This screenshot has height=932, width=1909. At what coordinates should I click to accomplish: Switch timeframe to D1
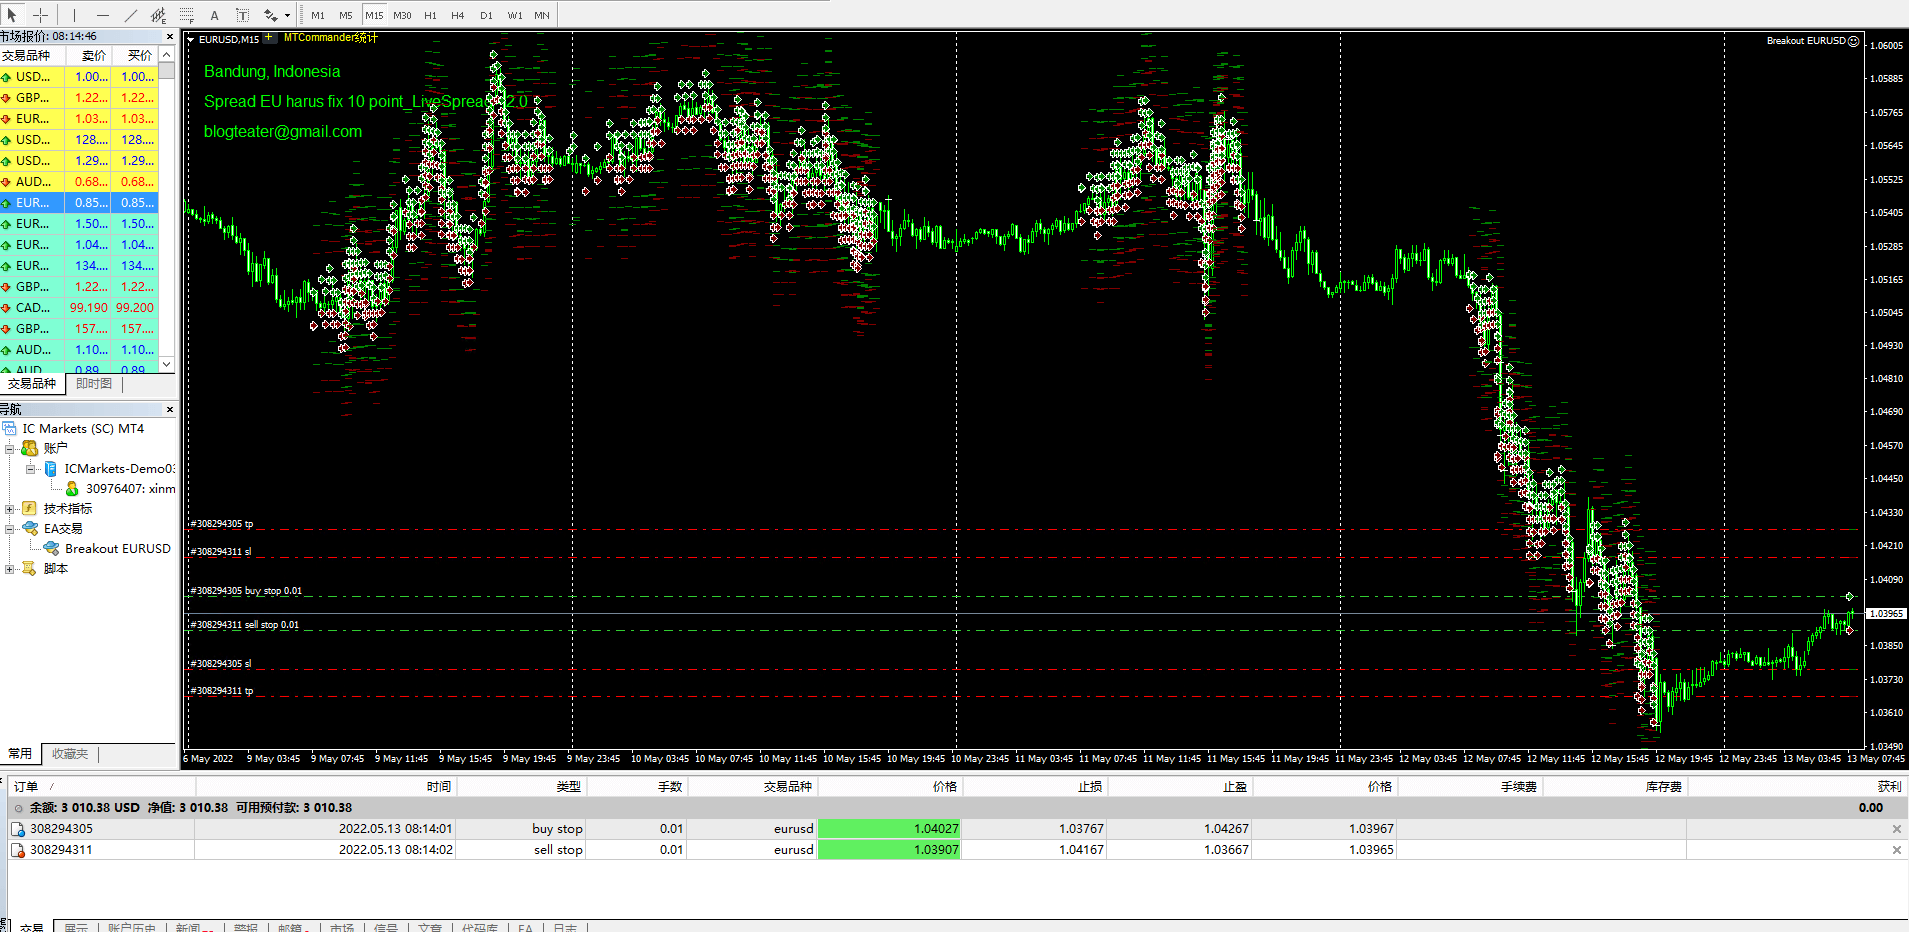tap(486, 15)
